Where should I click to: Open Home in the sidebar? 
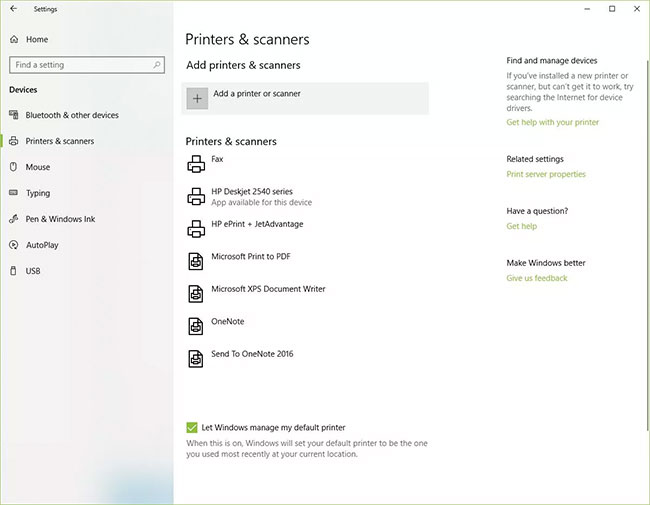[x=37, y=39]
